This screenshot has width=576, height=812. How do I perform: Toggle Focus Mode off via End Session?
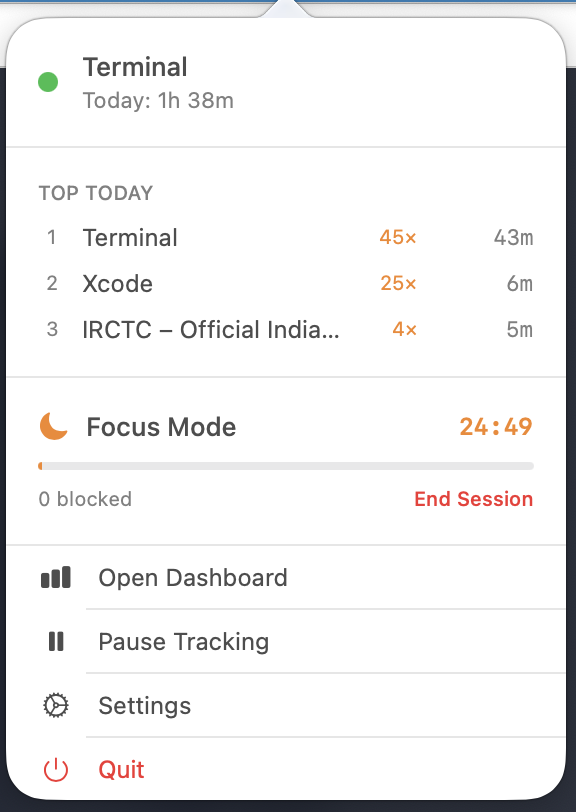point(473,498)
